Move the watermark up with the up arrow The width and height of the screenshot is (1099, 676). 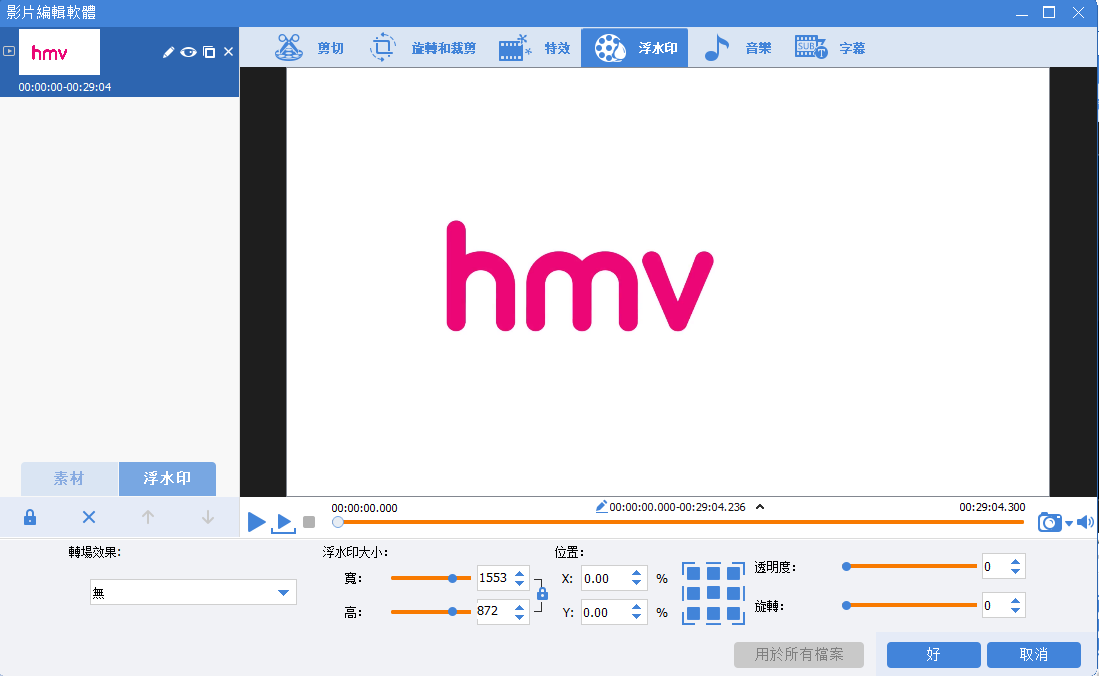click(x=148, y=518)
